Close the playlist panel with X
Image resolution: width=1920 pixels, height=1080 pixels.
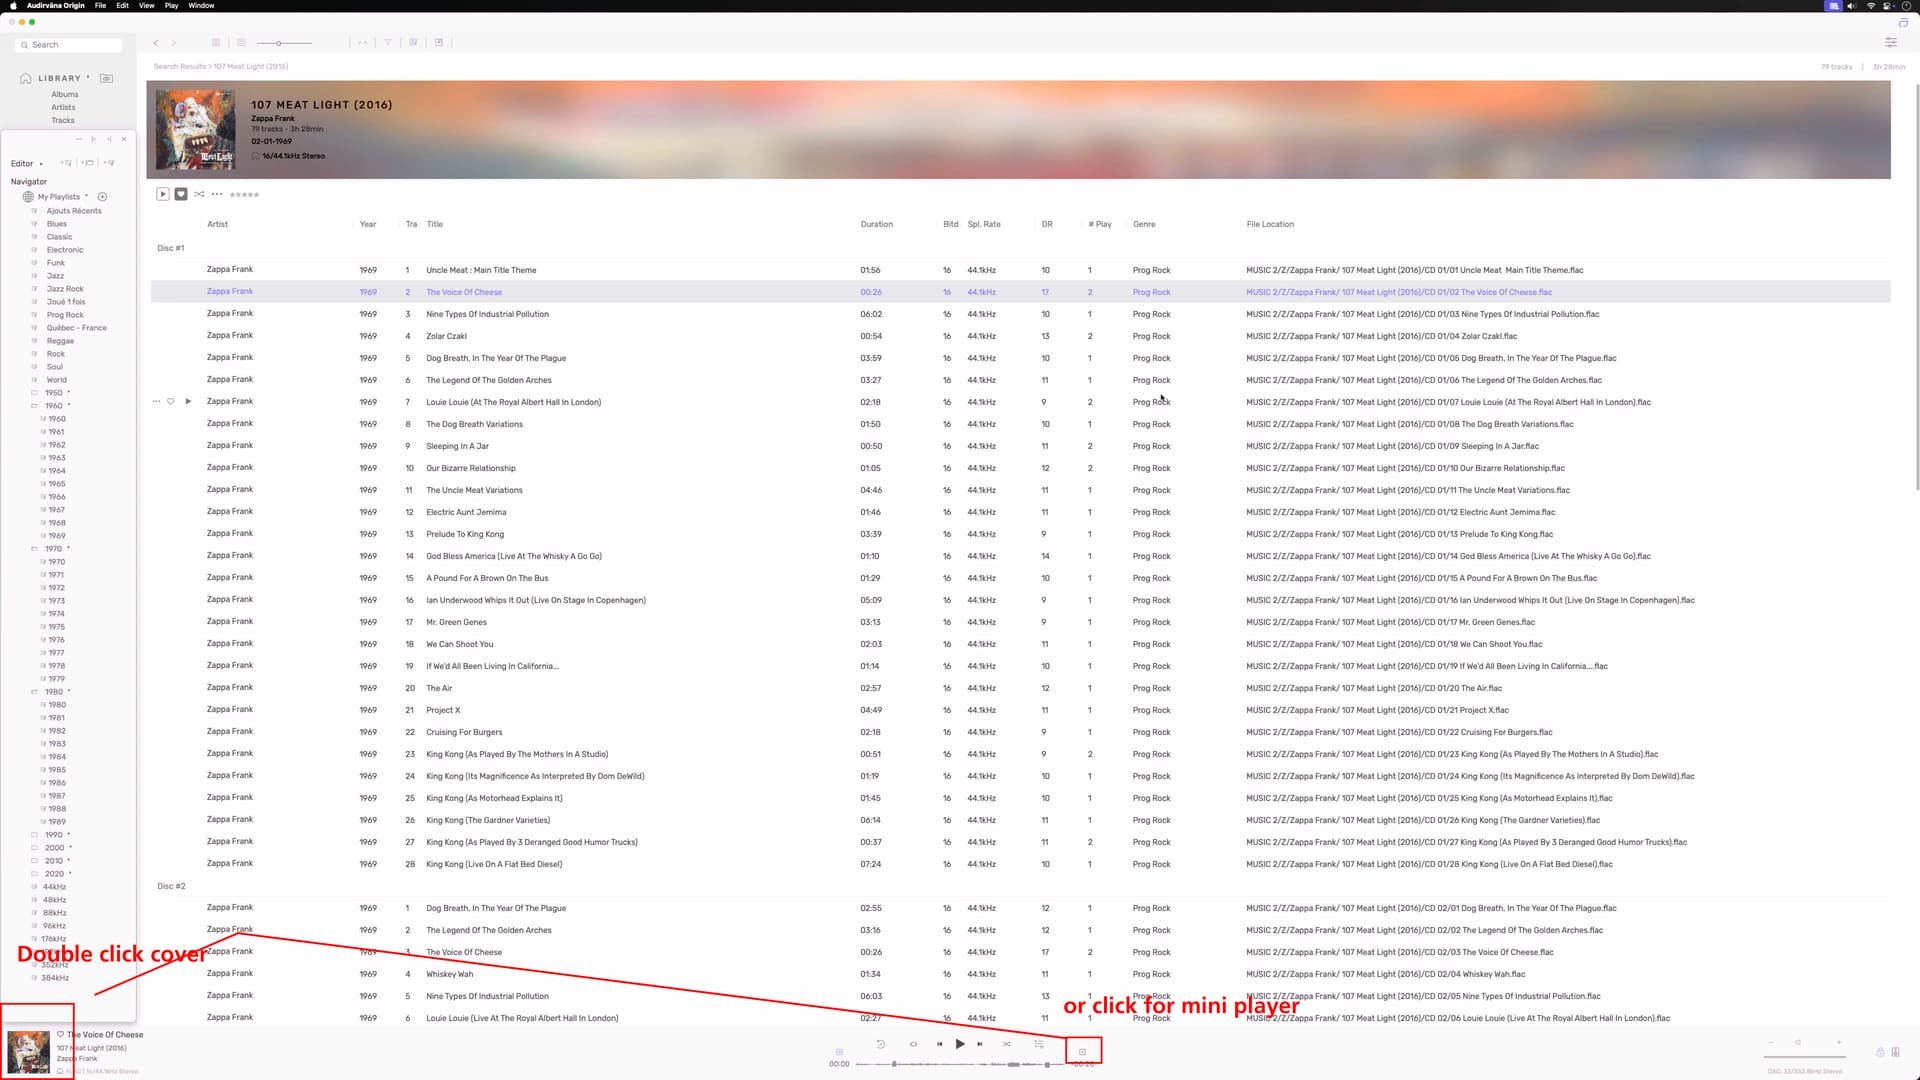point(124,139)
